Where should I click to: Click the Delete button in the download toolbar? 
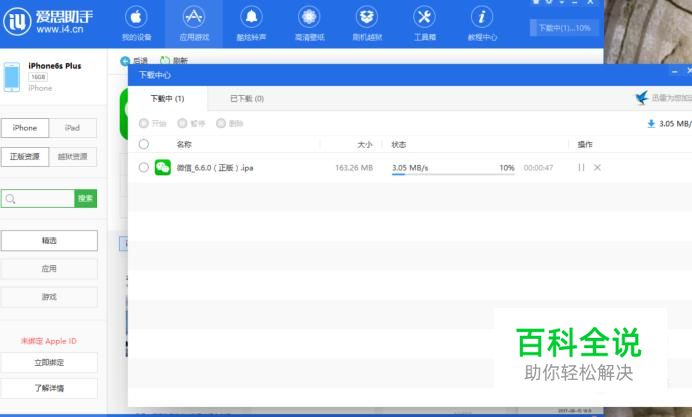pyautogui.click(x=230, y=124)
